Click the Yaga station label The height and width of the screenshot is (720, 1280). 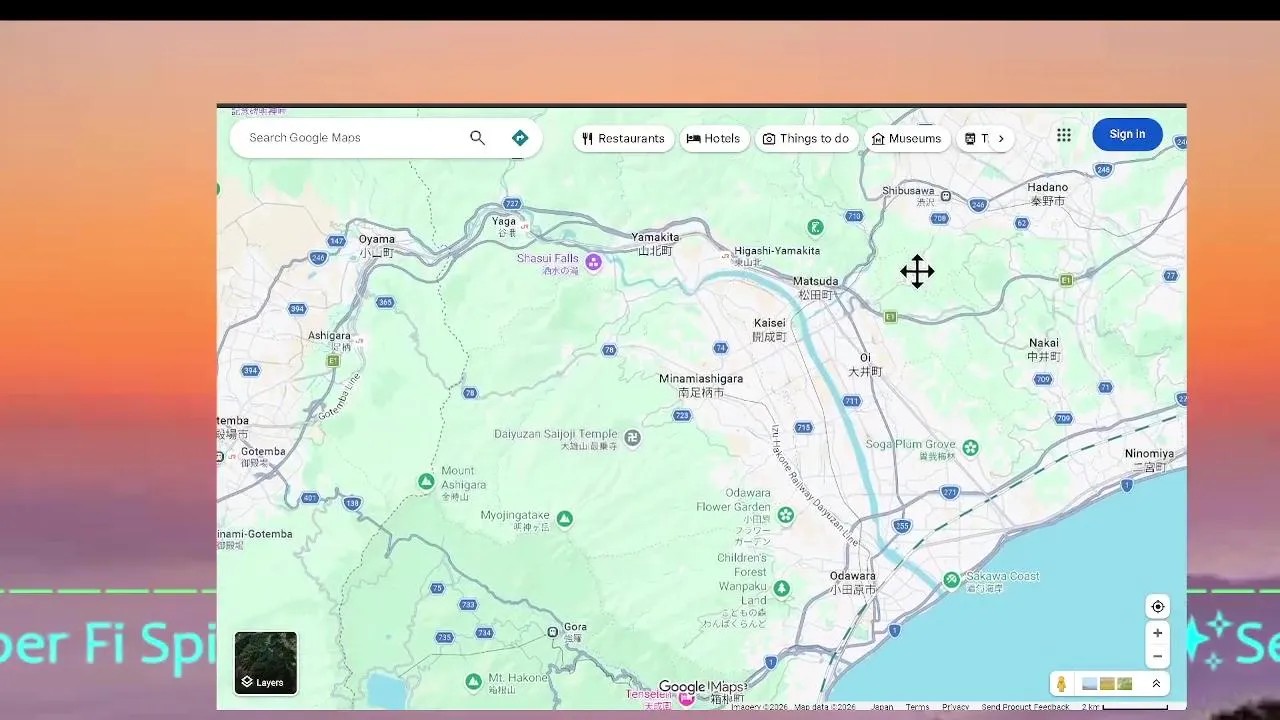[x=504, y=226]
